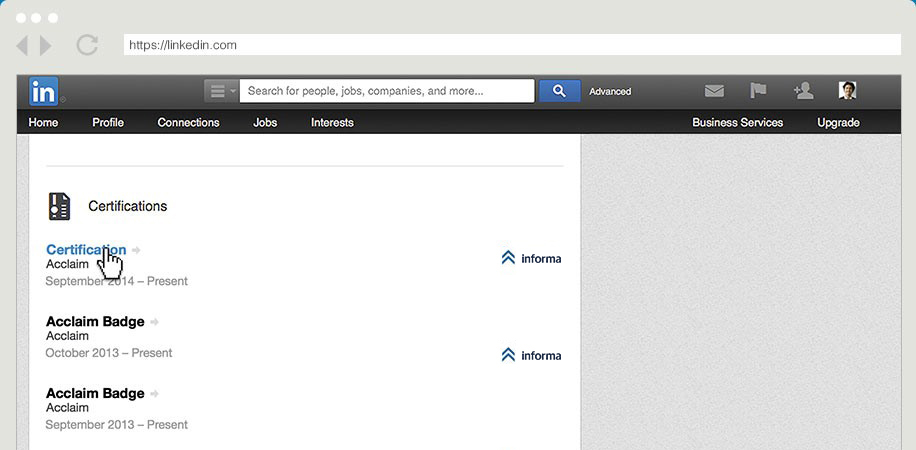Open the Connections menu
Image resolution: width=916 pixels, height=450 pixels.
pos(188,122)
